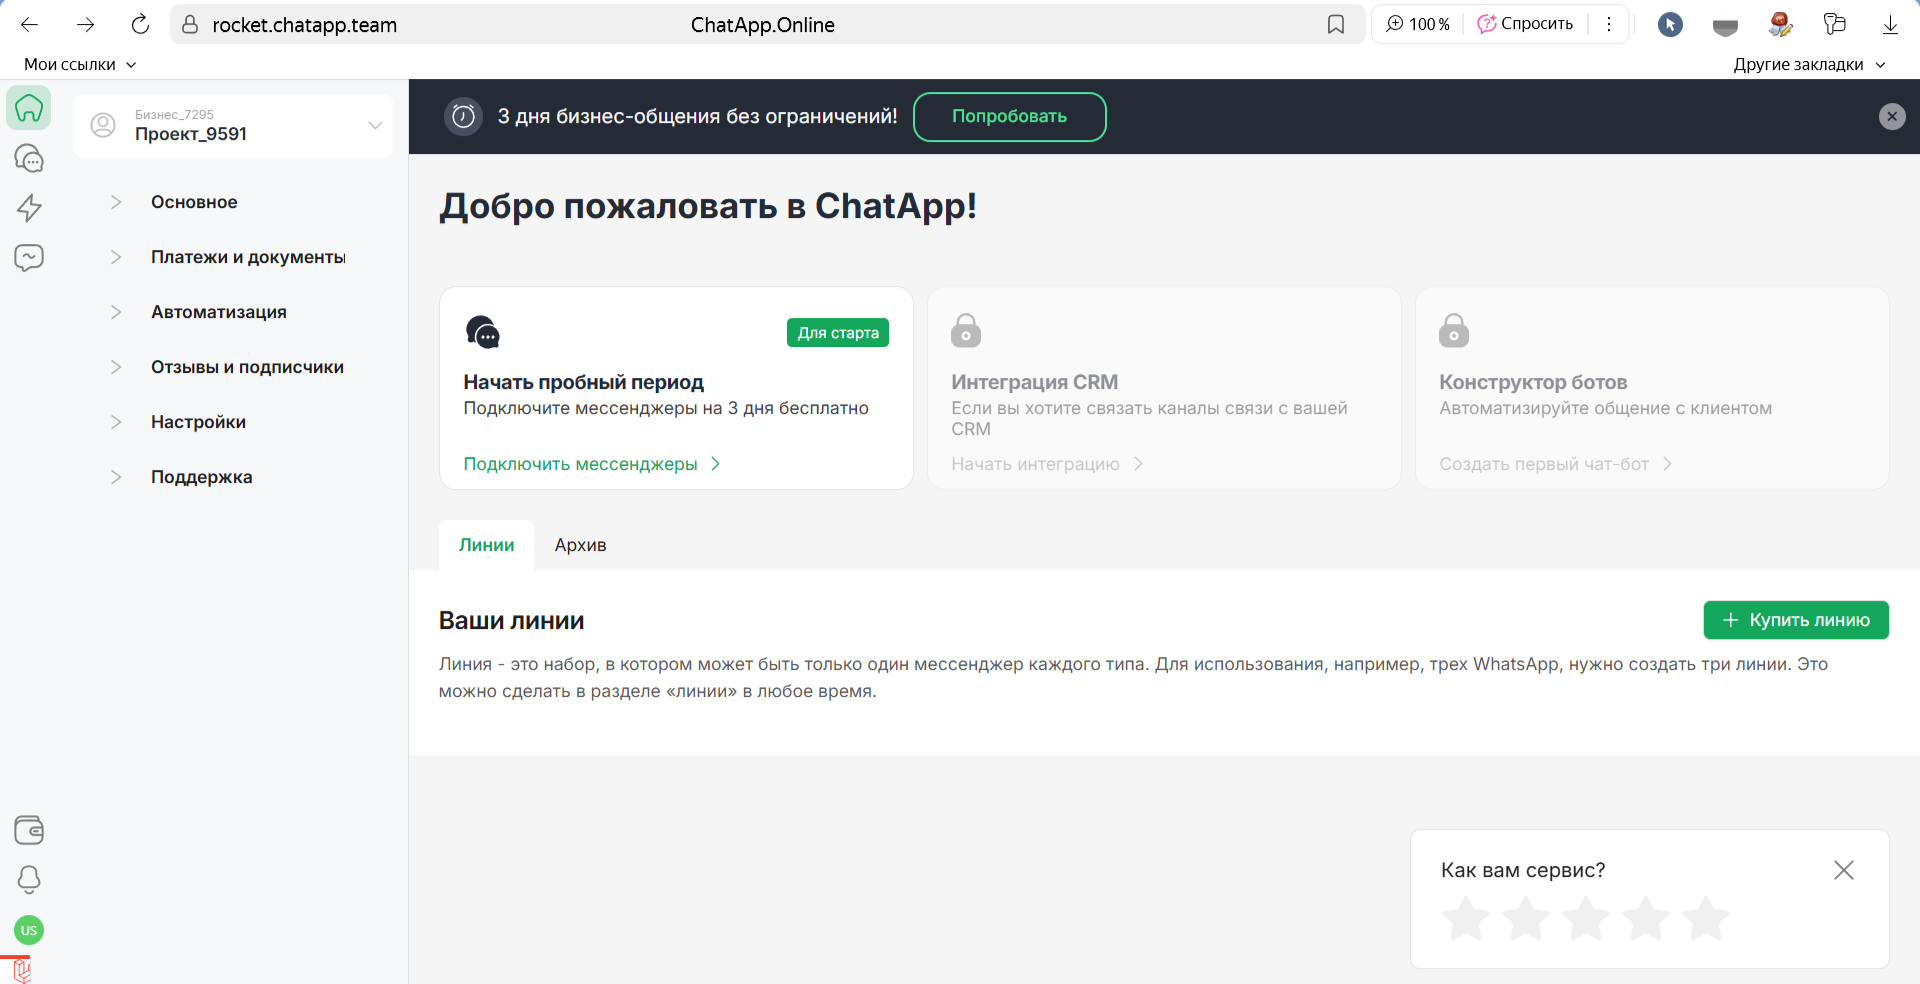The width and height of the screenshot is (1920, 984).
Task: Switch to the Архив tab
Action: point(580,545)
